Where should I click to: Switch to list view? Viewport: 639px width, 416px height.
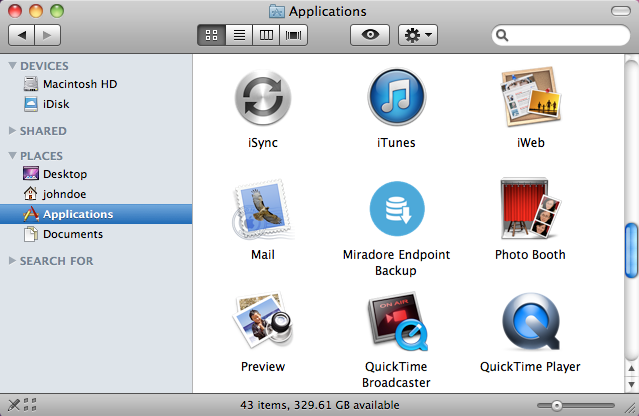pyautogui.click(x=239, y=35)
